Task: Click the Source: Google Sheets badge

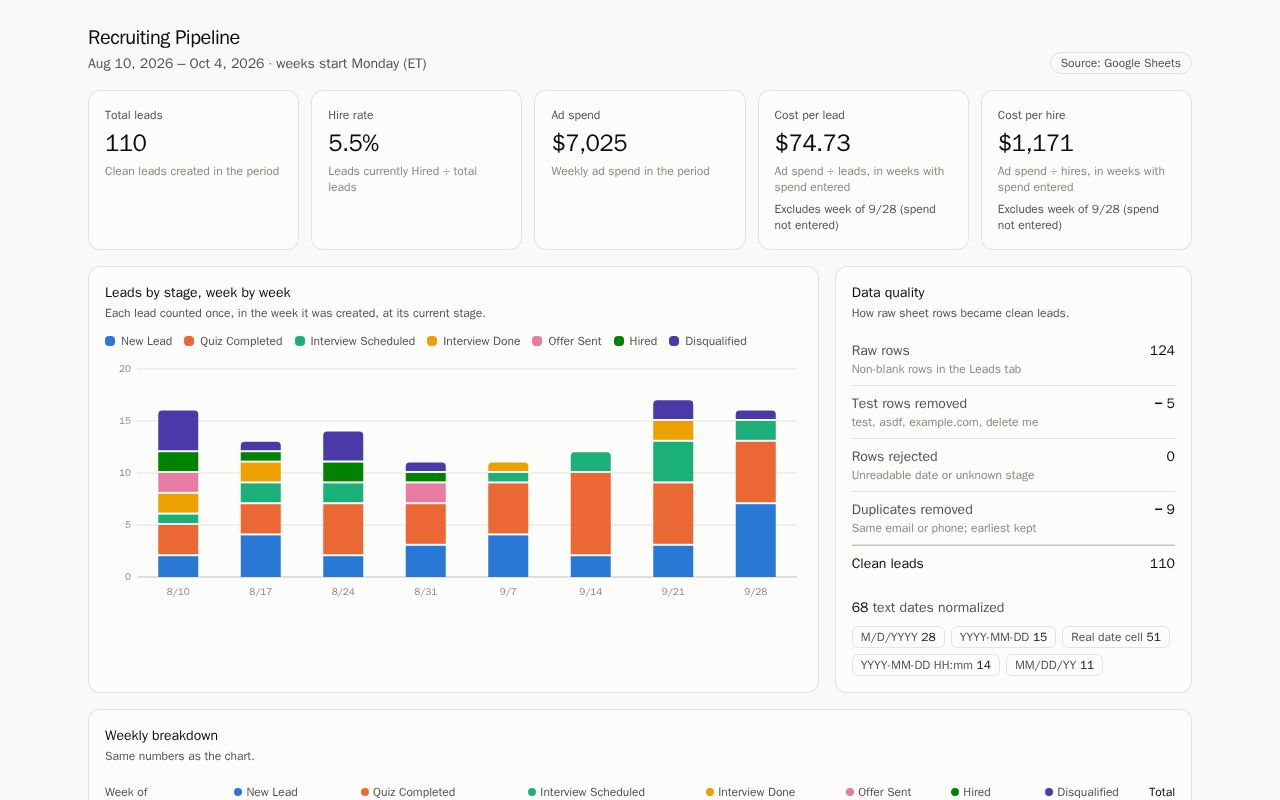Action: [x=1120, y=63]
